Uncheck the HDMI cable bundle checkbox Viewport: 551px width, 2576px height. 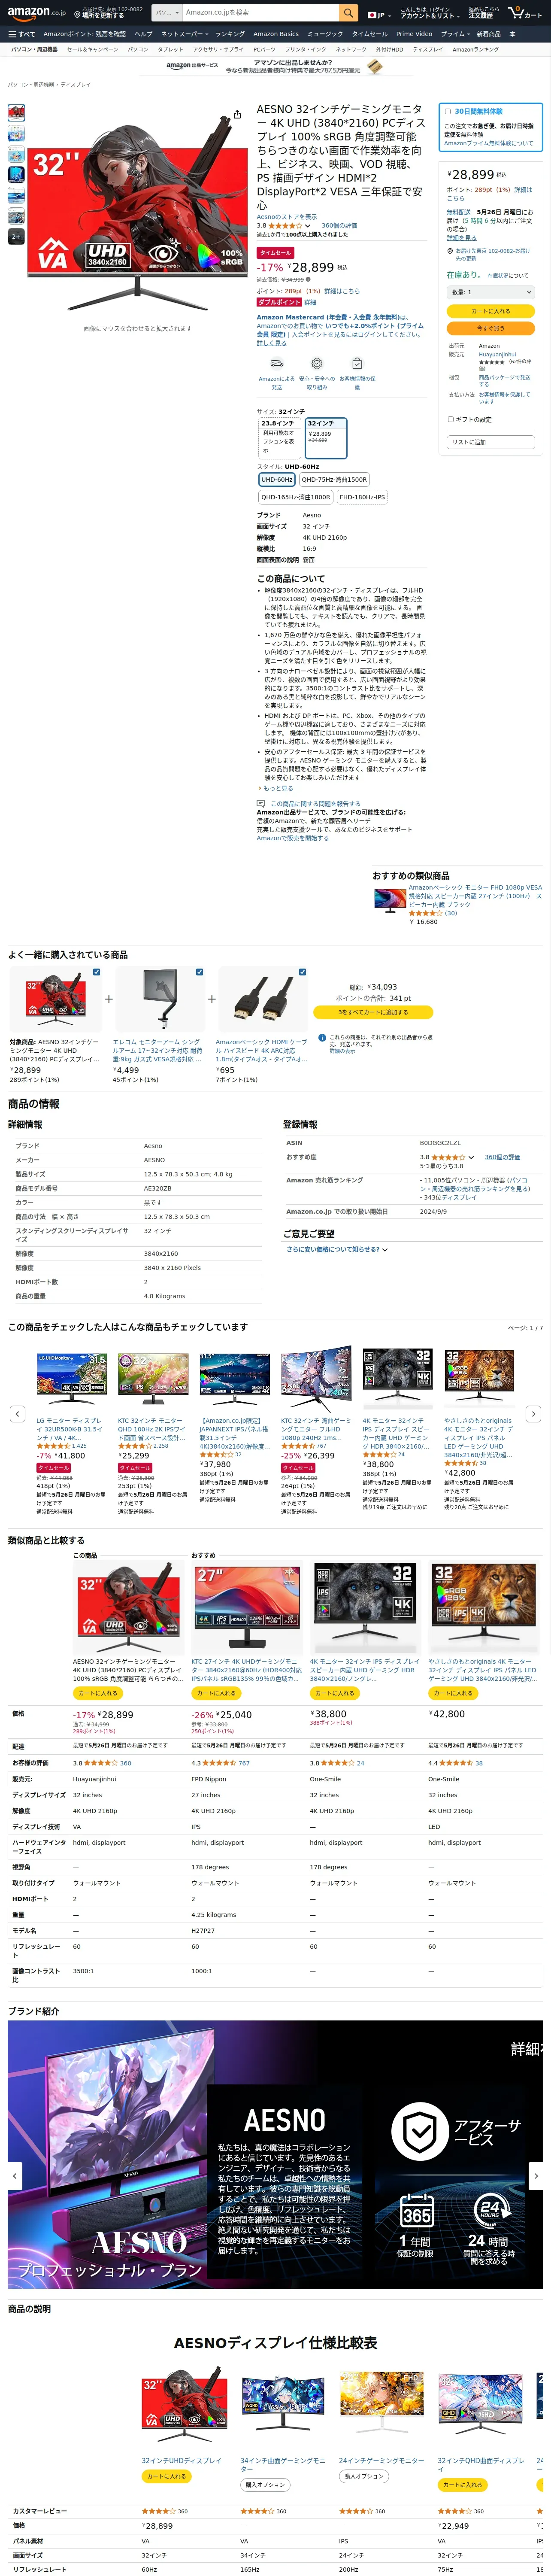pyautogui.click(x=303, y=971)
